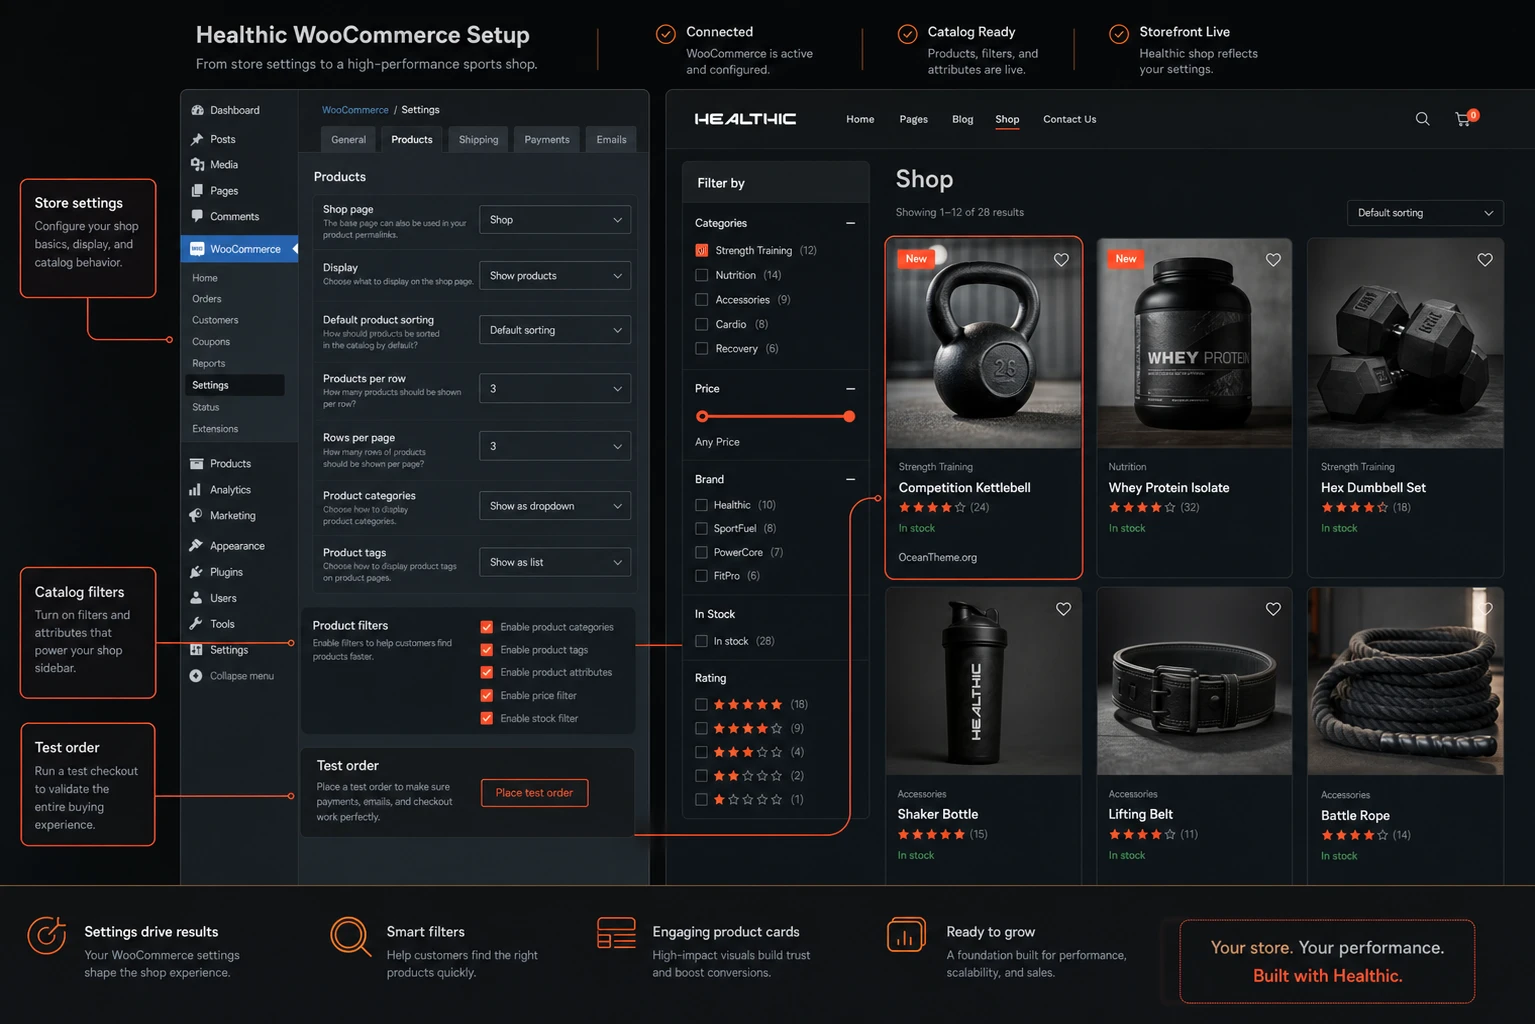Open the Tools wrench icon

point(196,624)
